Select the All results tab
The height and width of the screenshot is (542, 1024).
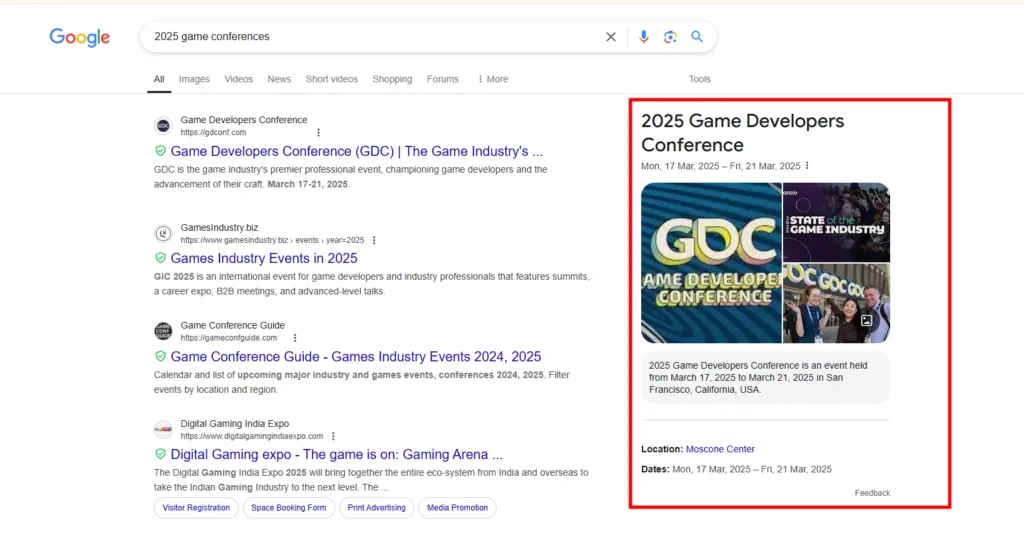(159, 79)
